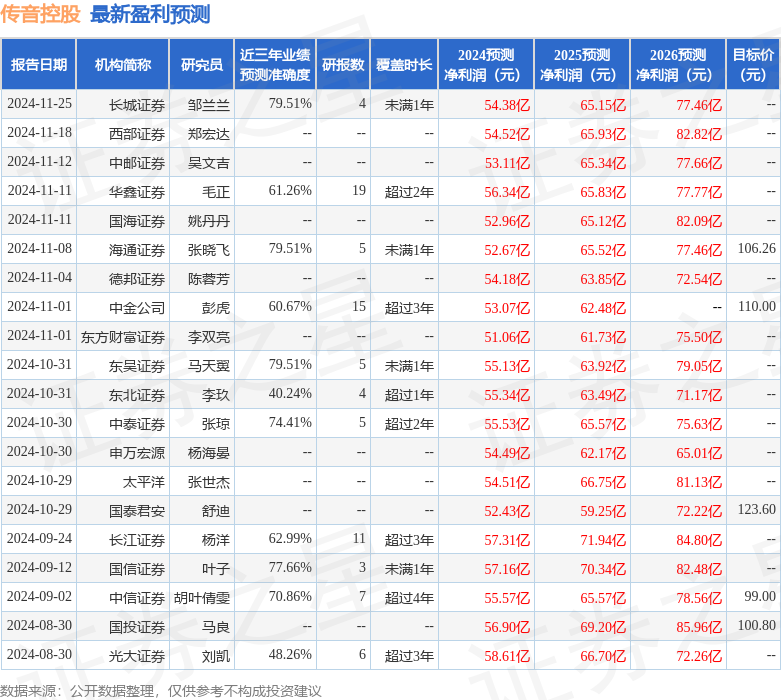Click the 最新盈利预测 heading
This screenshot has width=781, height=700.
click(150, 14)
